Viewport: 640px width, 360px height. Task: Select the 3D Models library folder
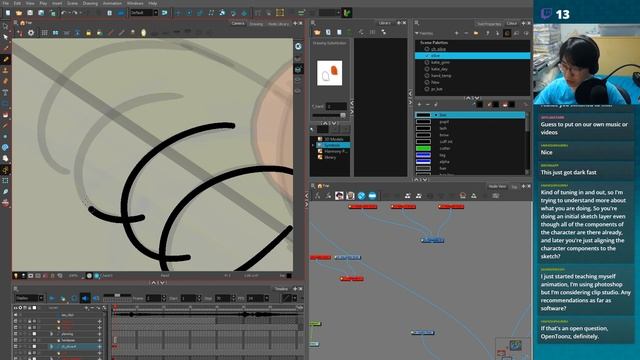[x=333, y=139]
